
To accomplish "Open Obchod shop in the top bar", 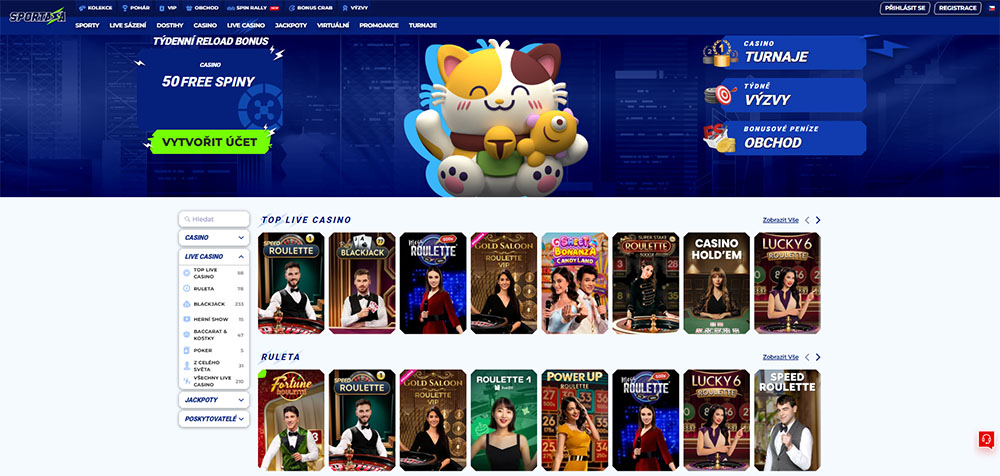I will pyautogui.click(x=202, y=8).
